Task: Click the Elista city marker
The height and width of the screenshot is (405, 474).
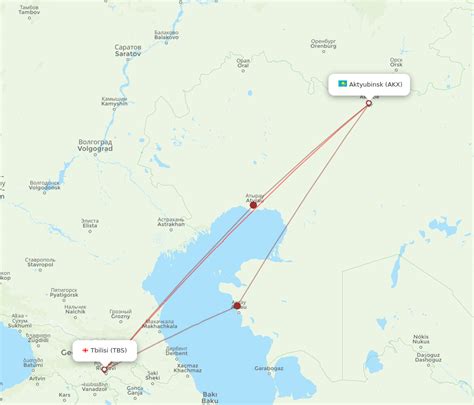Action: point(90,231)
